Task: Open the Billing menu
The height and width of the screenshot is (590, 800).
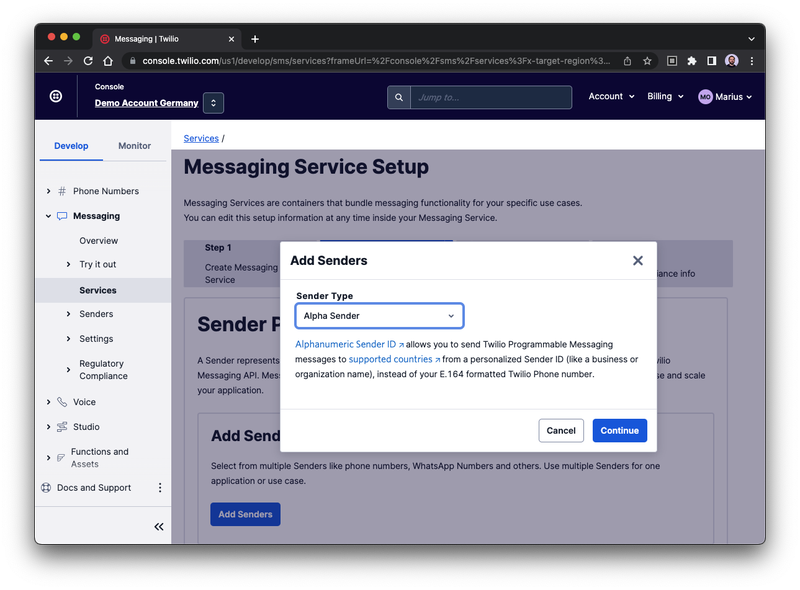Action: tap(665, 97)
